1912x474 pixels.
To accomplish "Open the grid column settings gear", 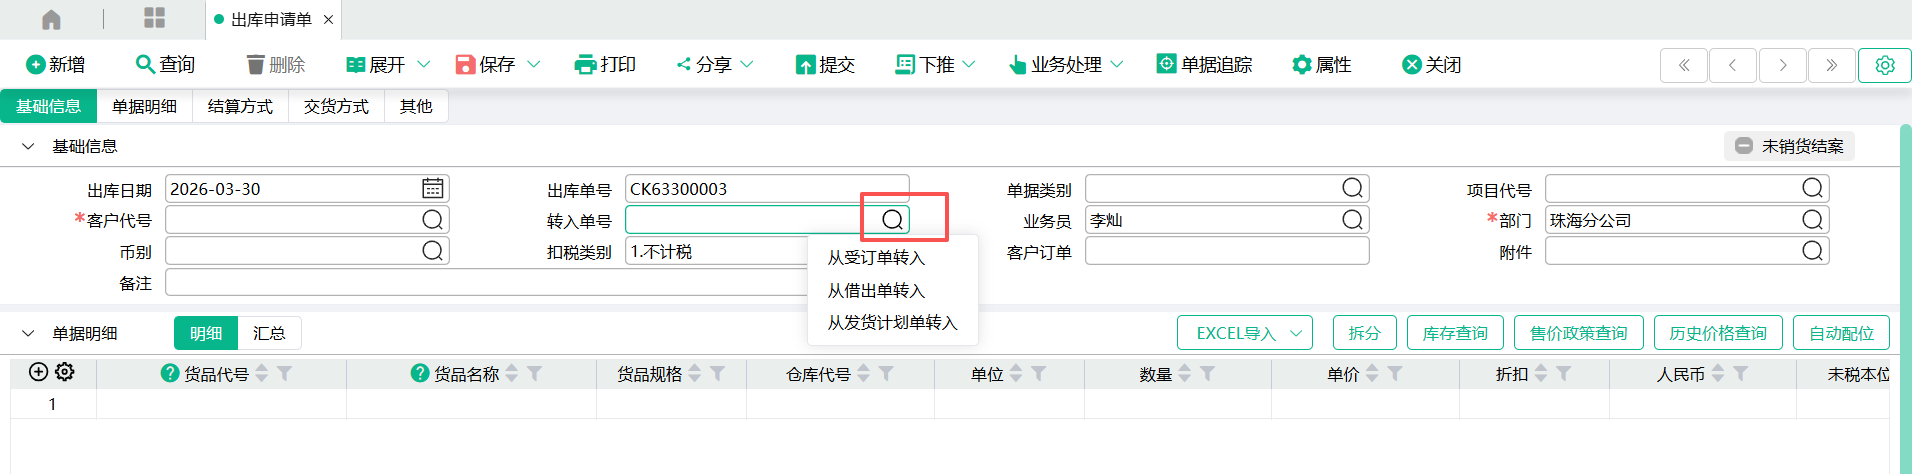I will [x=65, y=372].
